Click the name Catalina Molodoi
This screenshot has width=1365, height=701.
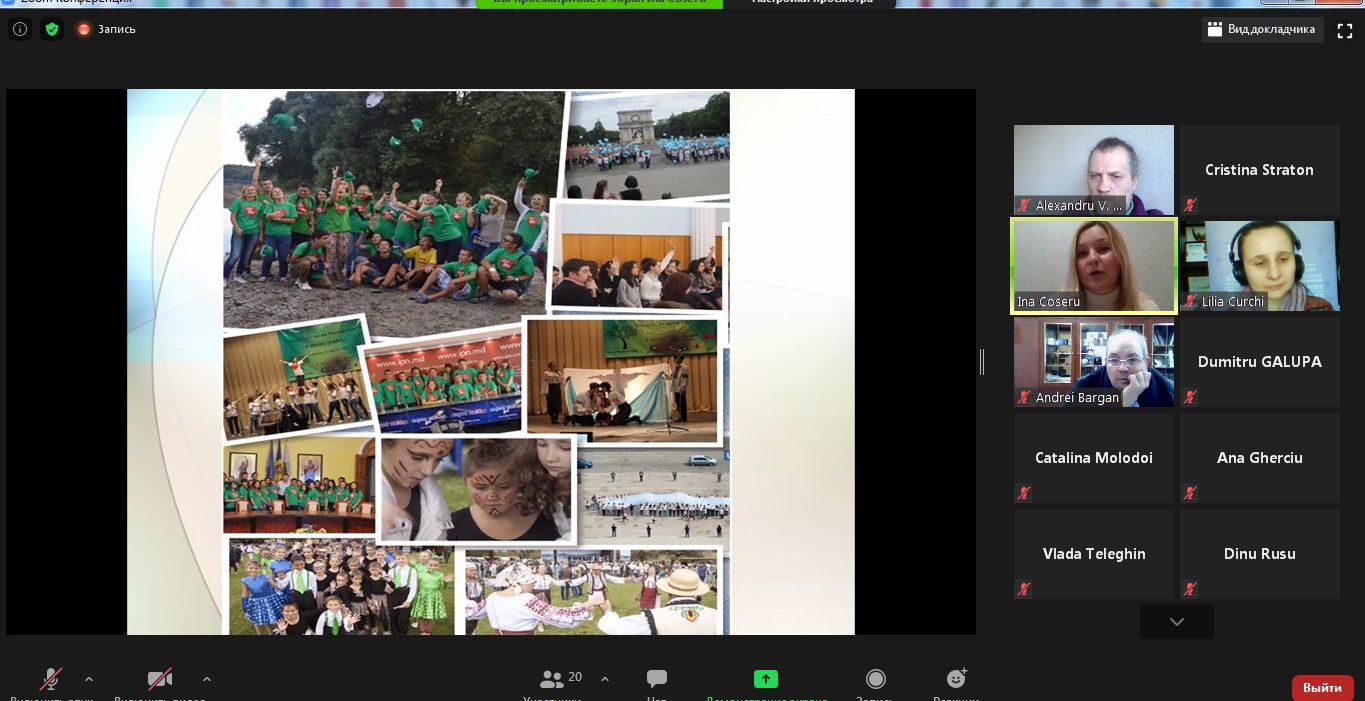tap(1094, 458)
